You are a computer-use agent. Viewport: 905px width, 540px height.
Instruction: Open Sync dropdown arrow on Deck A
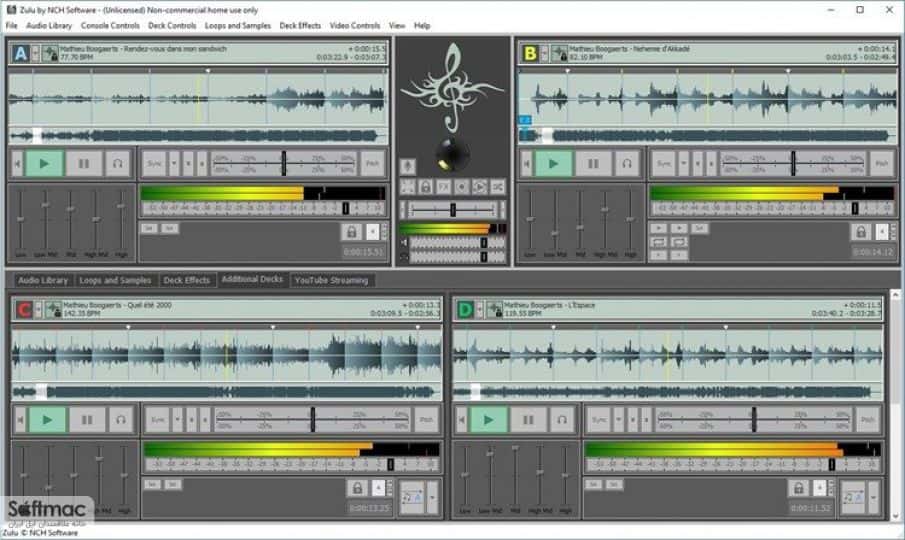point(174,164)
